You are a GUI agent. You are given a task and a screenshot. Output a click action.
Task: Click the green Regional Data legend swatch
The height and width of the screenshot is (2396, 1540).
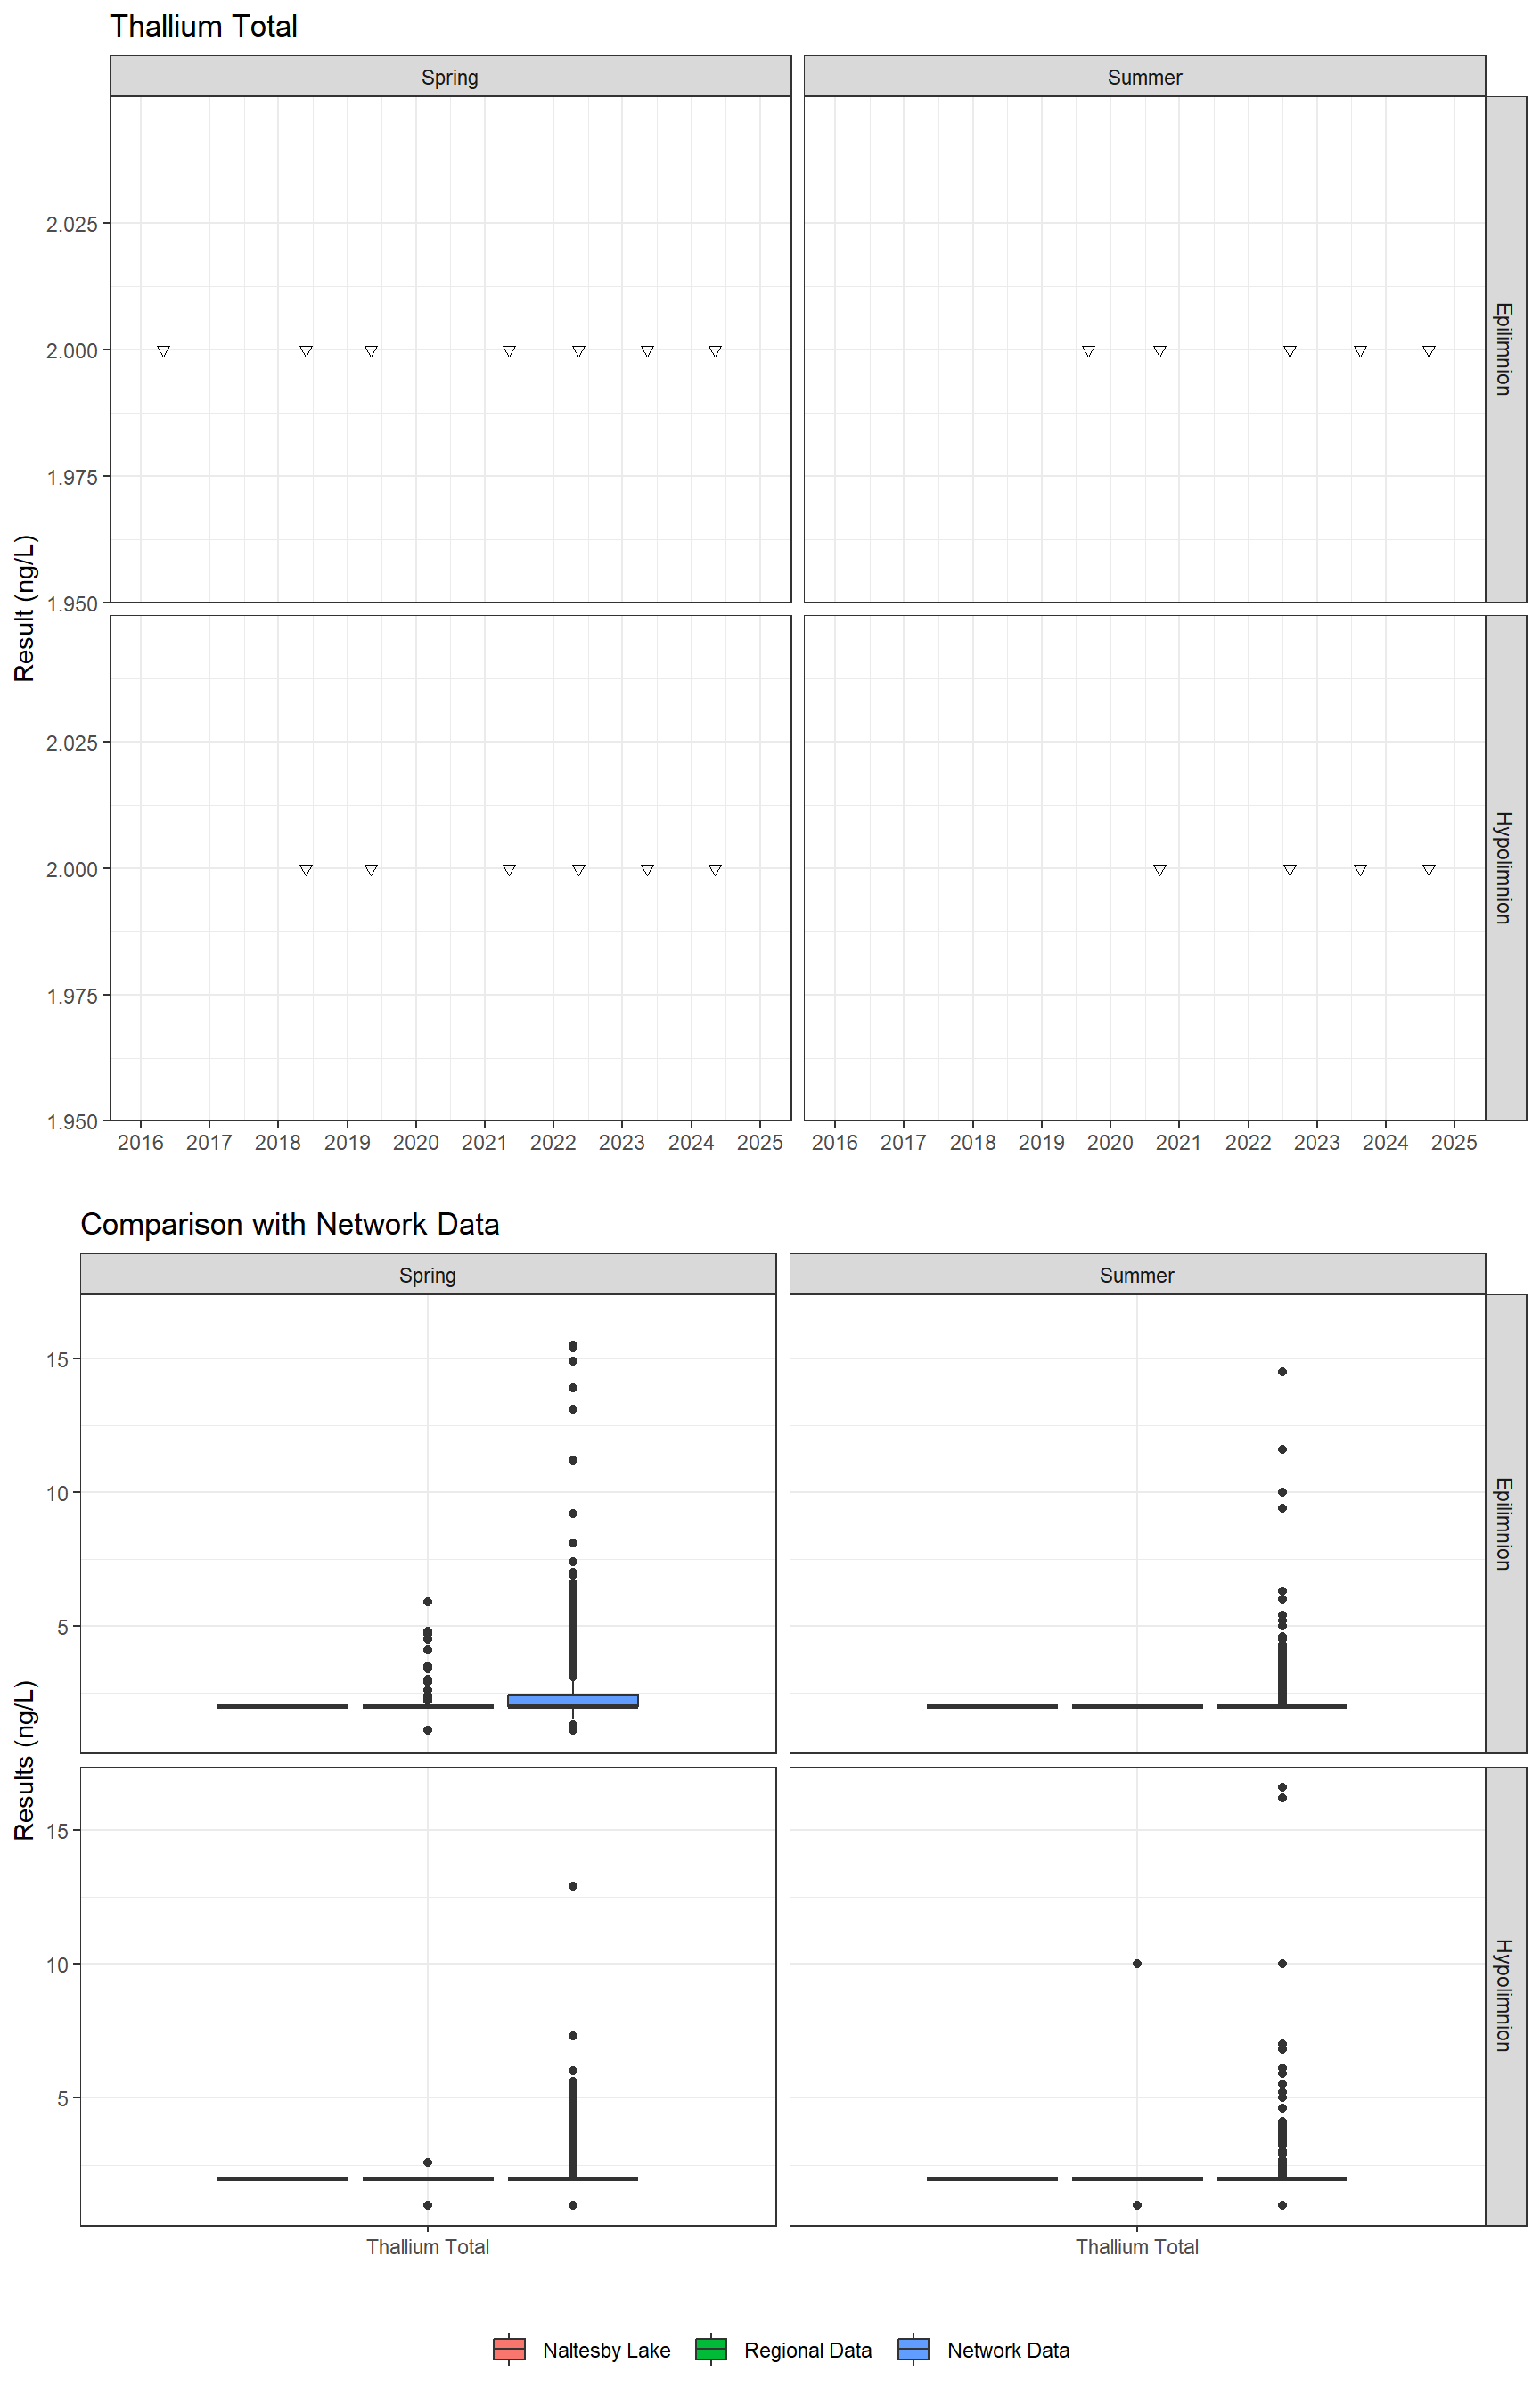click(711, 2349)
